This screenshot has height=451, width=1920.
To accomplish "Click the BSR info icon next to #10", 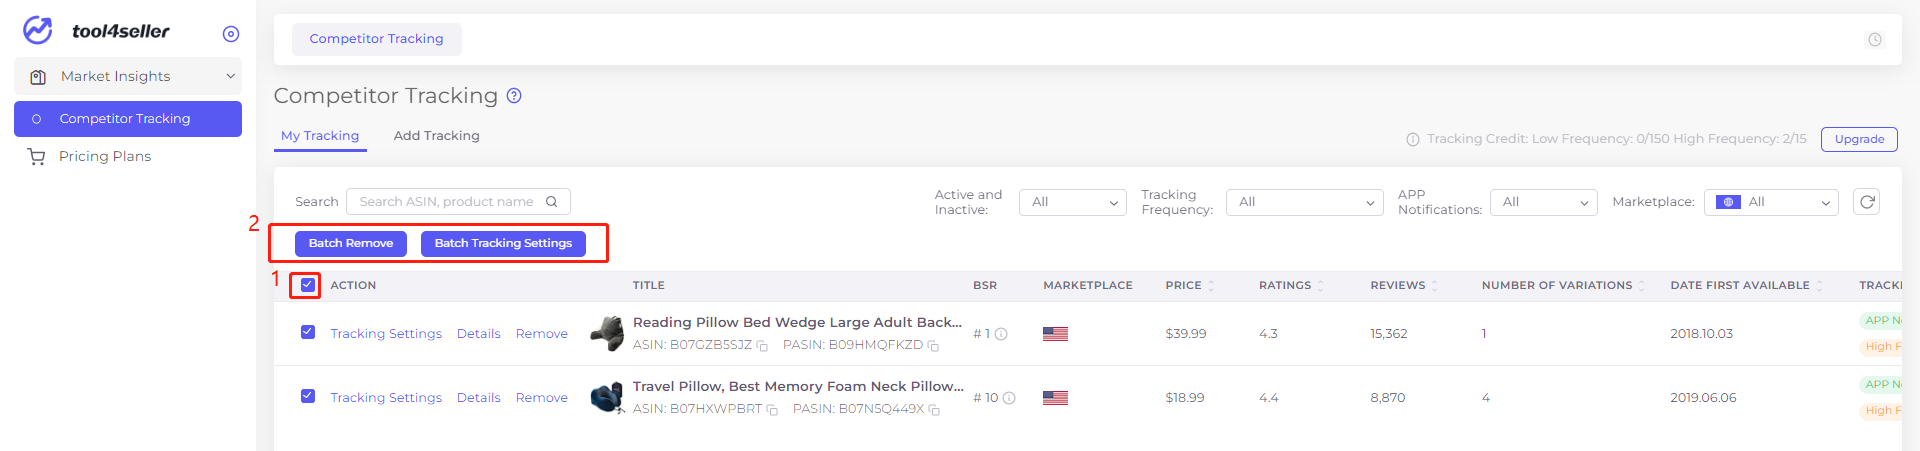I will click(1009, 398).
